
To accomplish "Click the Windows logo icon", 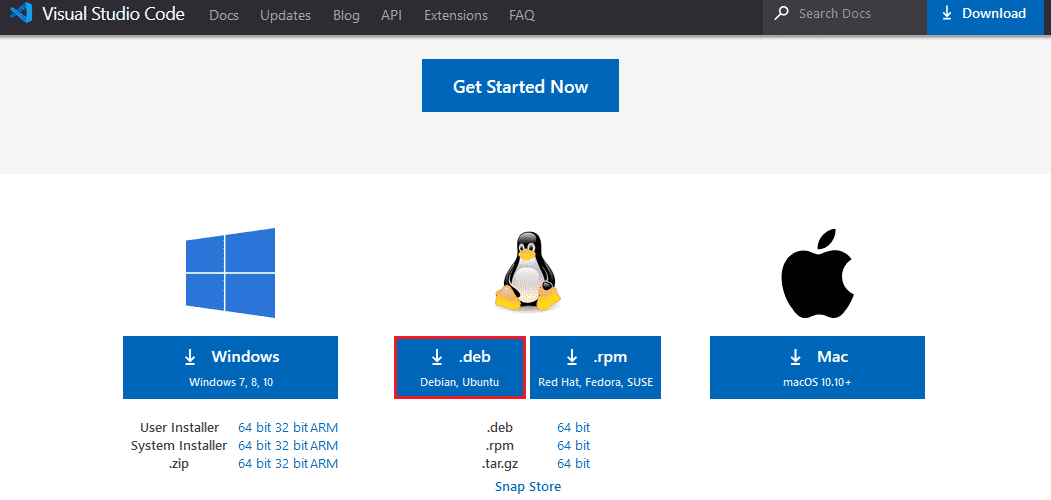I will tap(230, 273).
